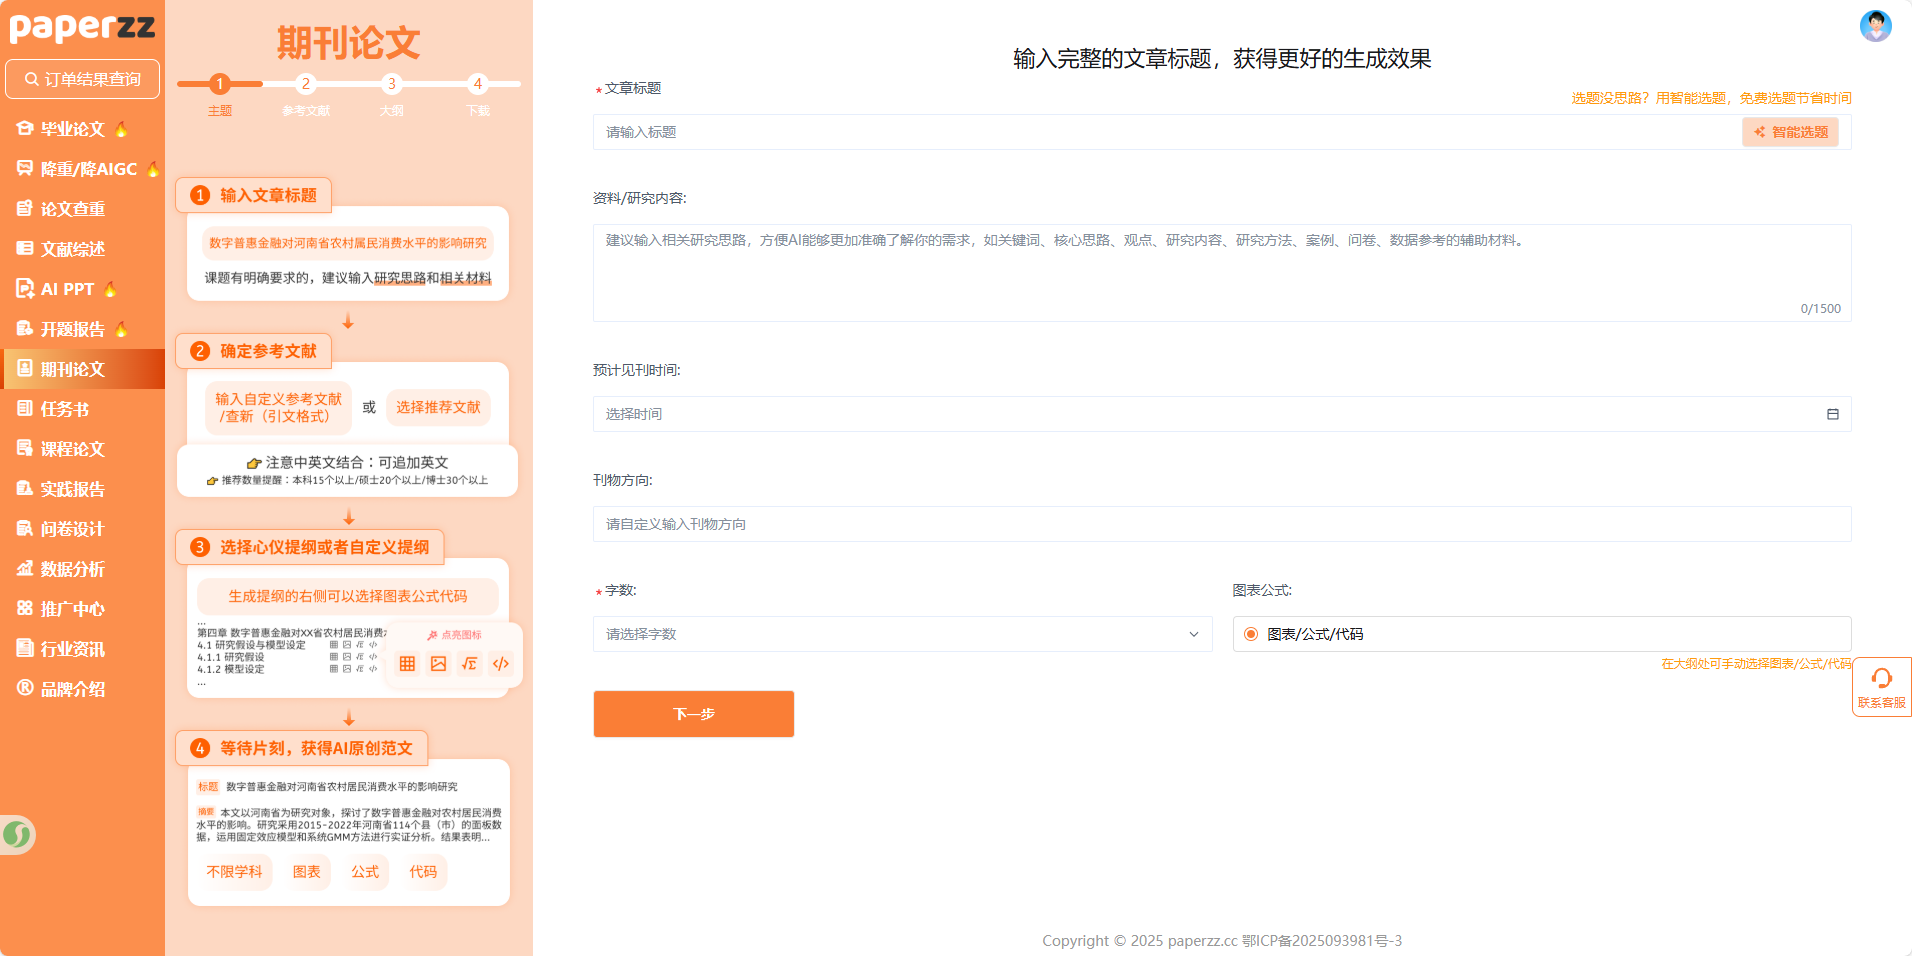Click the formula icon in outline preview
1912x956 pixels.
coord(469,664)
